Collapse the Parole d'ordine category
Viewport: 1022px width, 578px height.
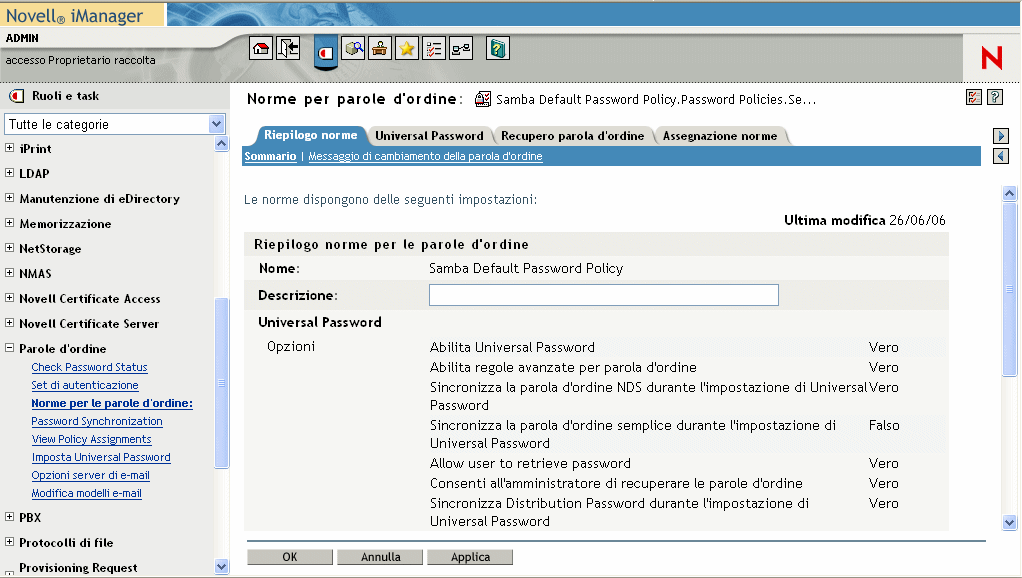pos(10,349)
